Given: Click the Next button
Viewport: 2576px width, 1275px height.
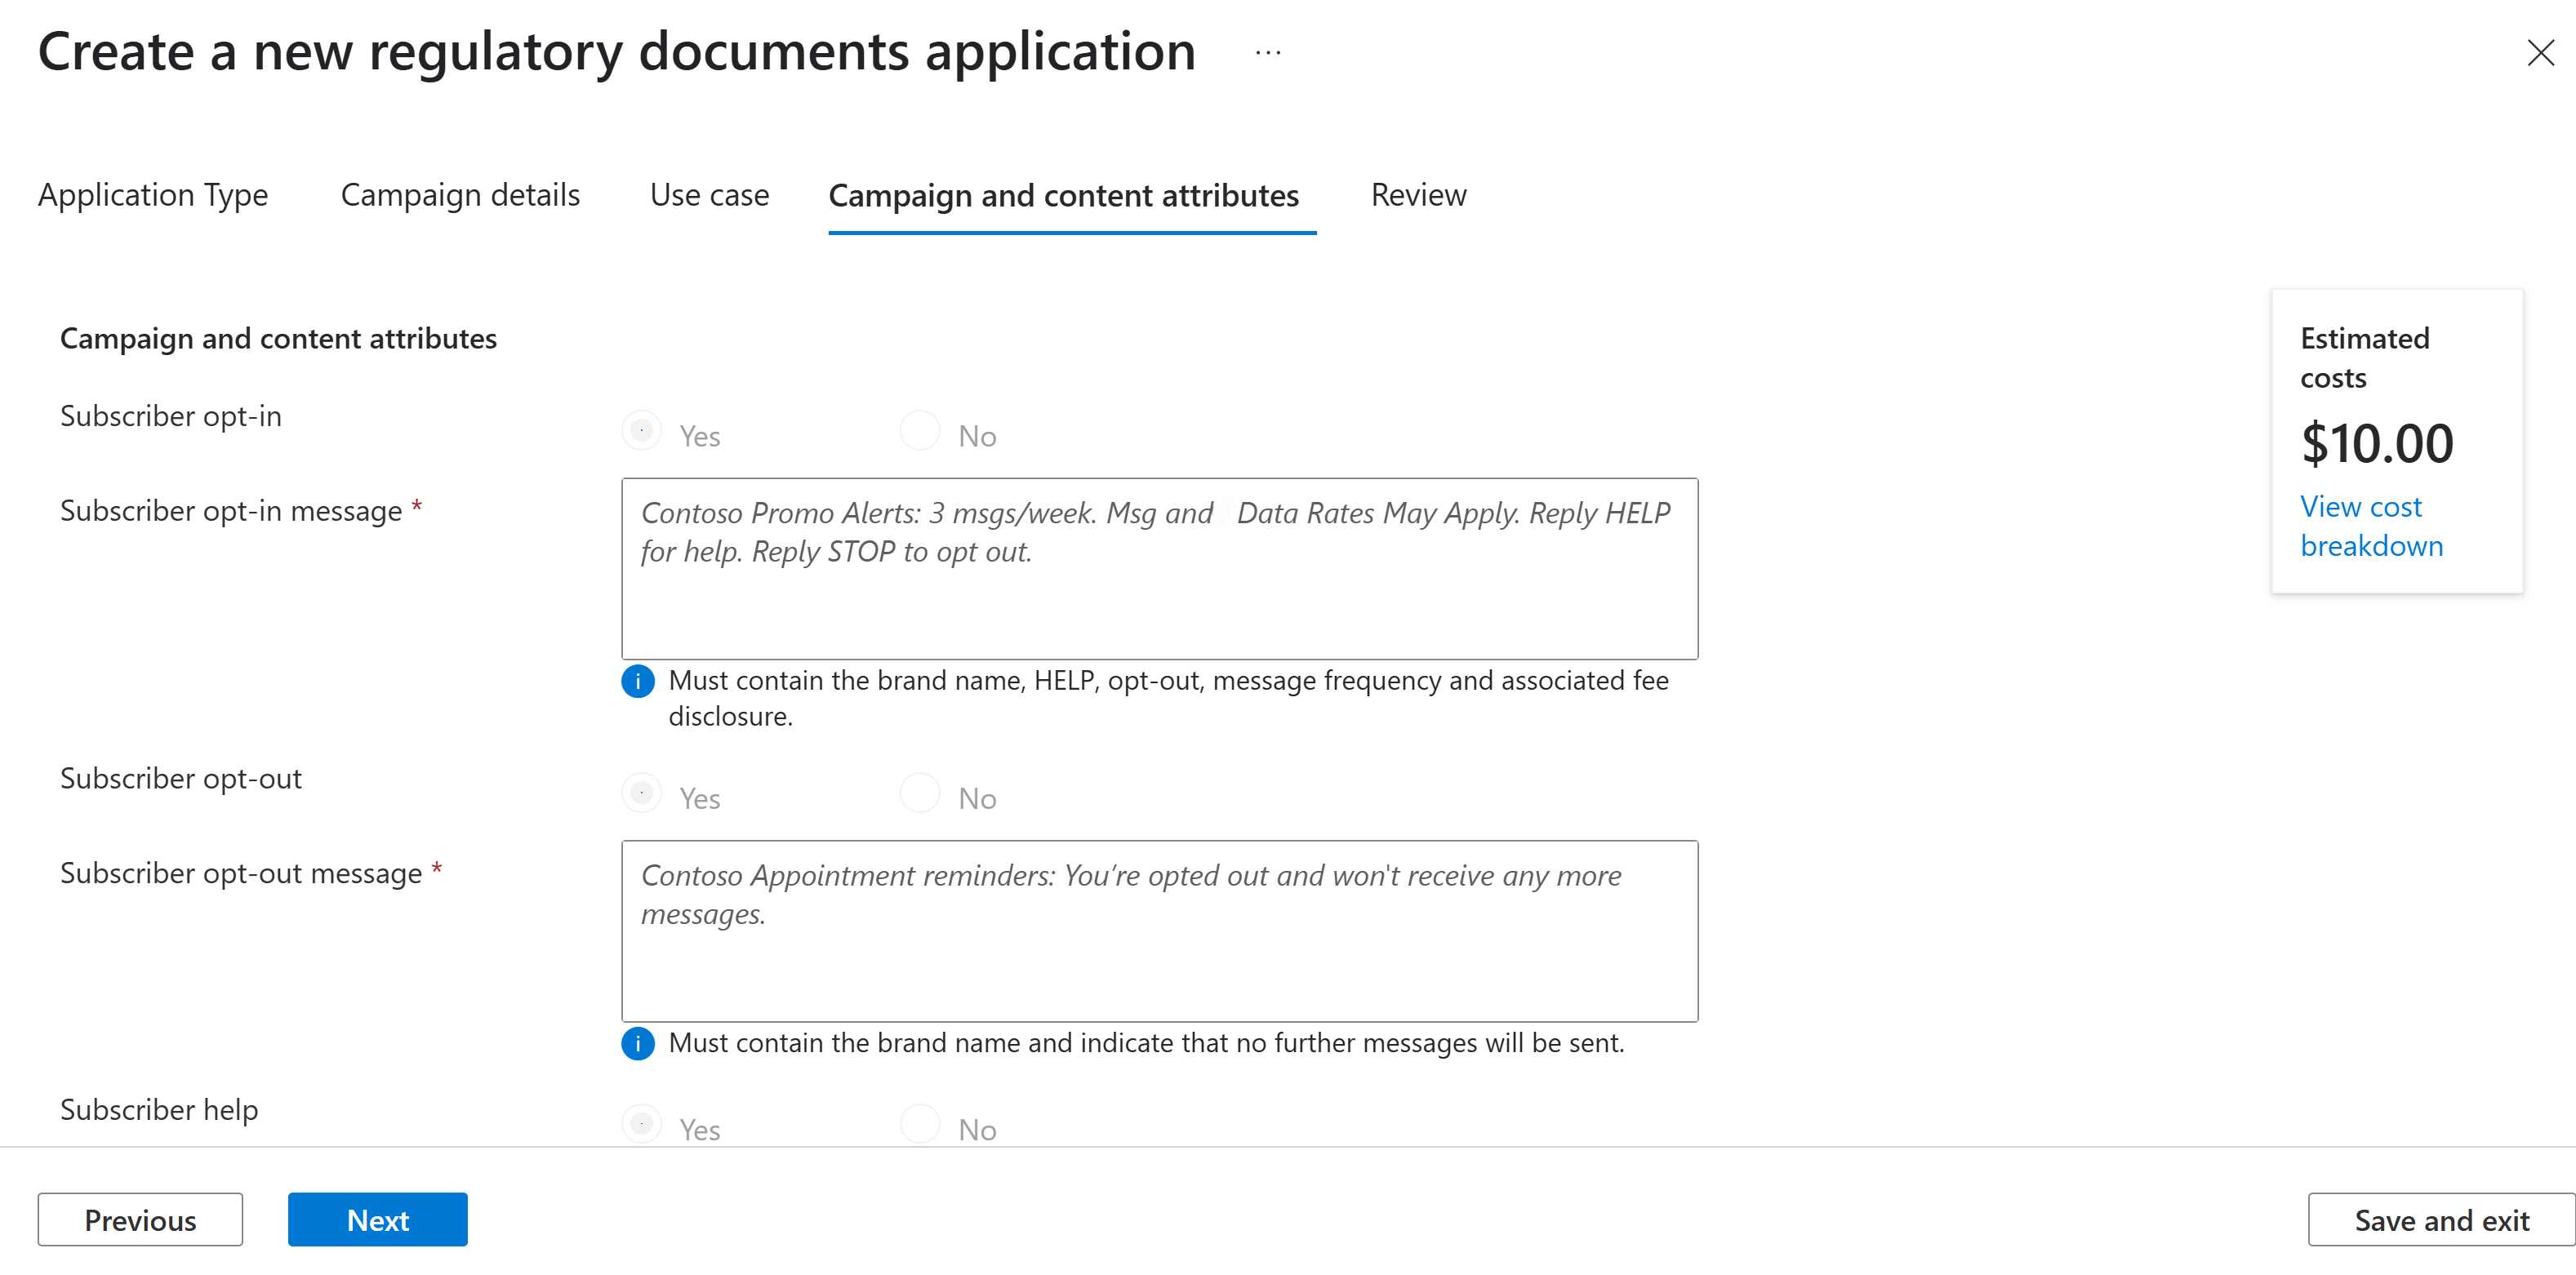Looking at the screenshot, I should pos(378,1220).
